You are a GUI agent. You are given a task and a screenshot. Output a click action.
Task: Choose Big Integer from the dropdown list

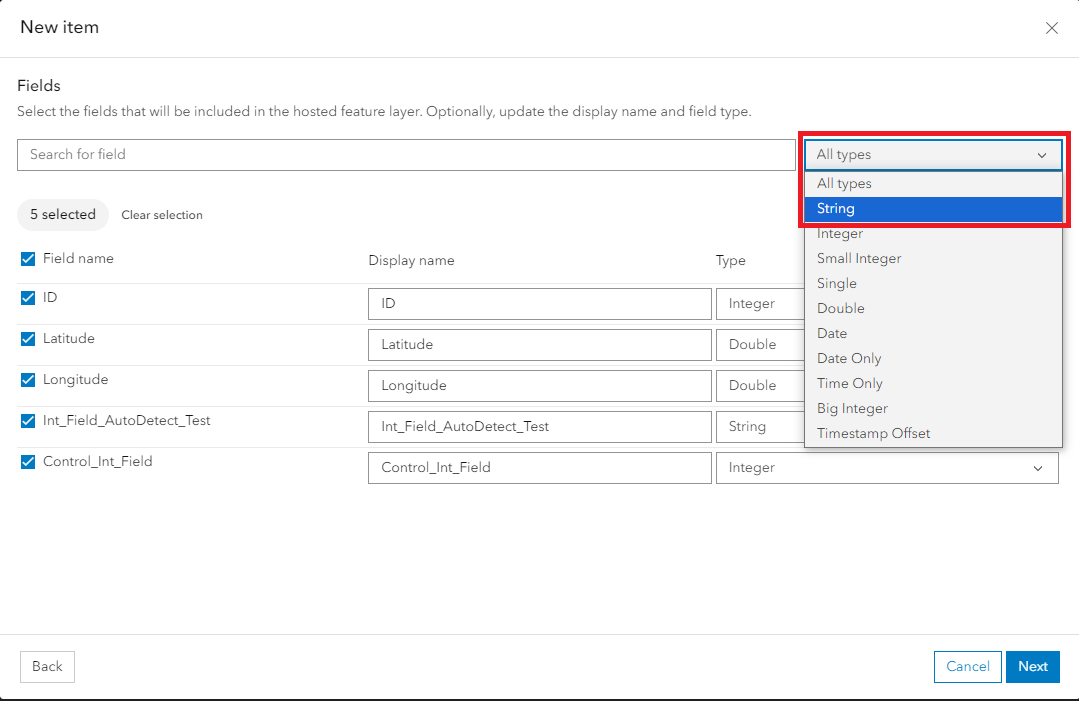click(x=852, y=409)
